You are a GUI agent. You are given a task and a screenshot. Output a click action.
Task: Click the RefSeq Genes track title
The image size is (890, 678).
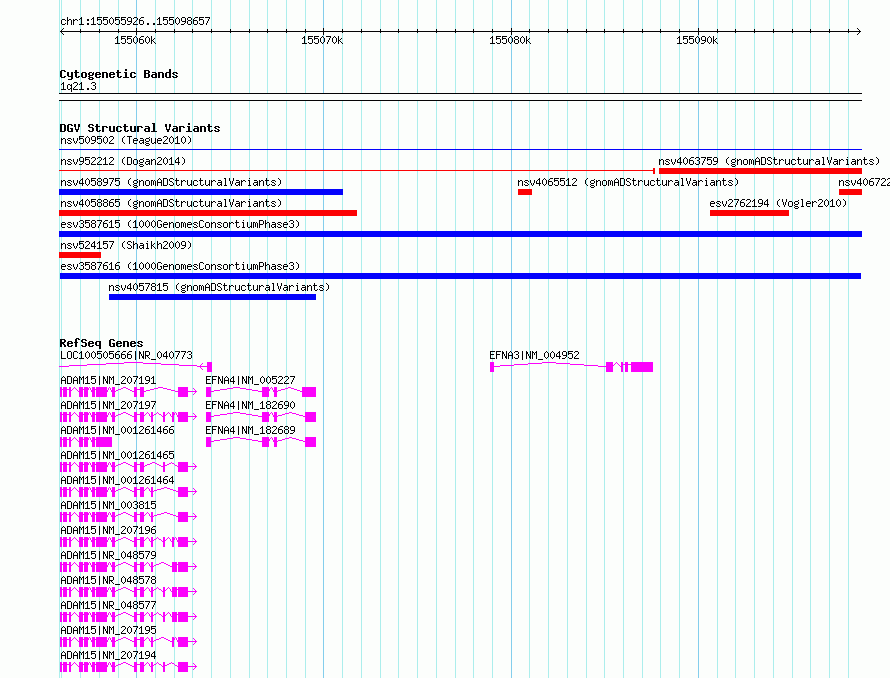(101, 343)
